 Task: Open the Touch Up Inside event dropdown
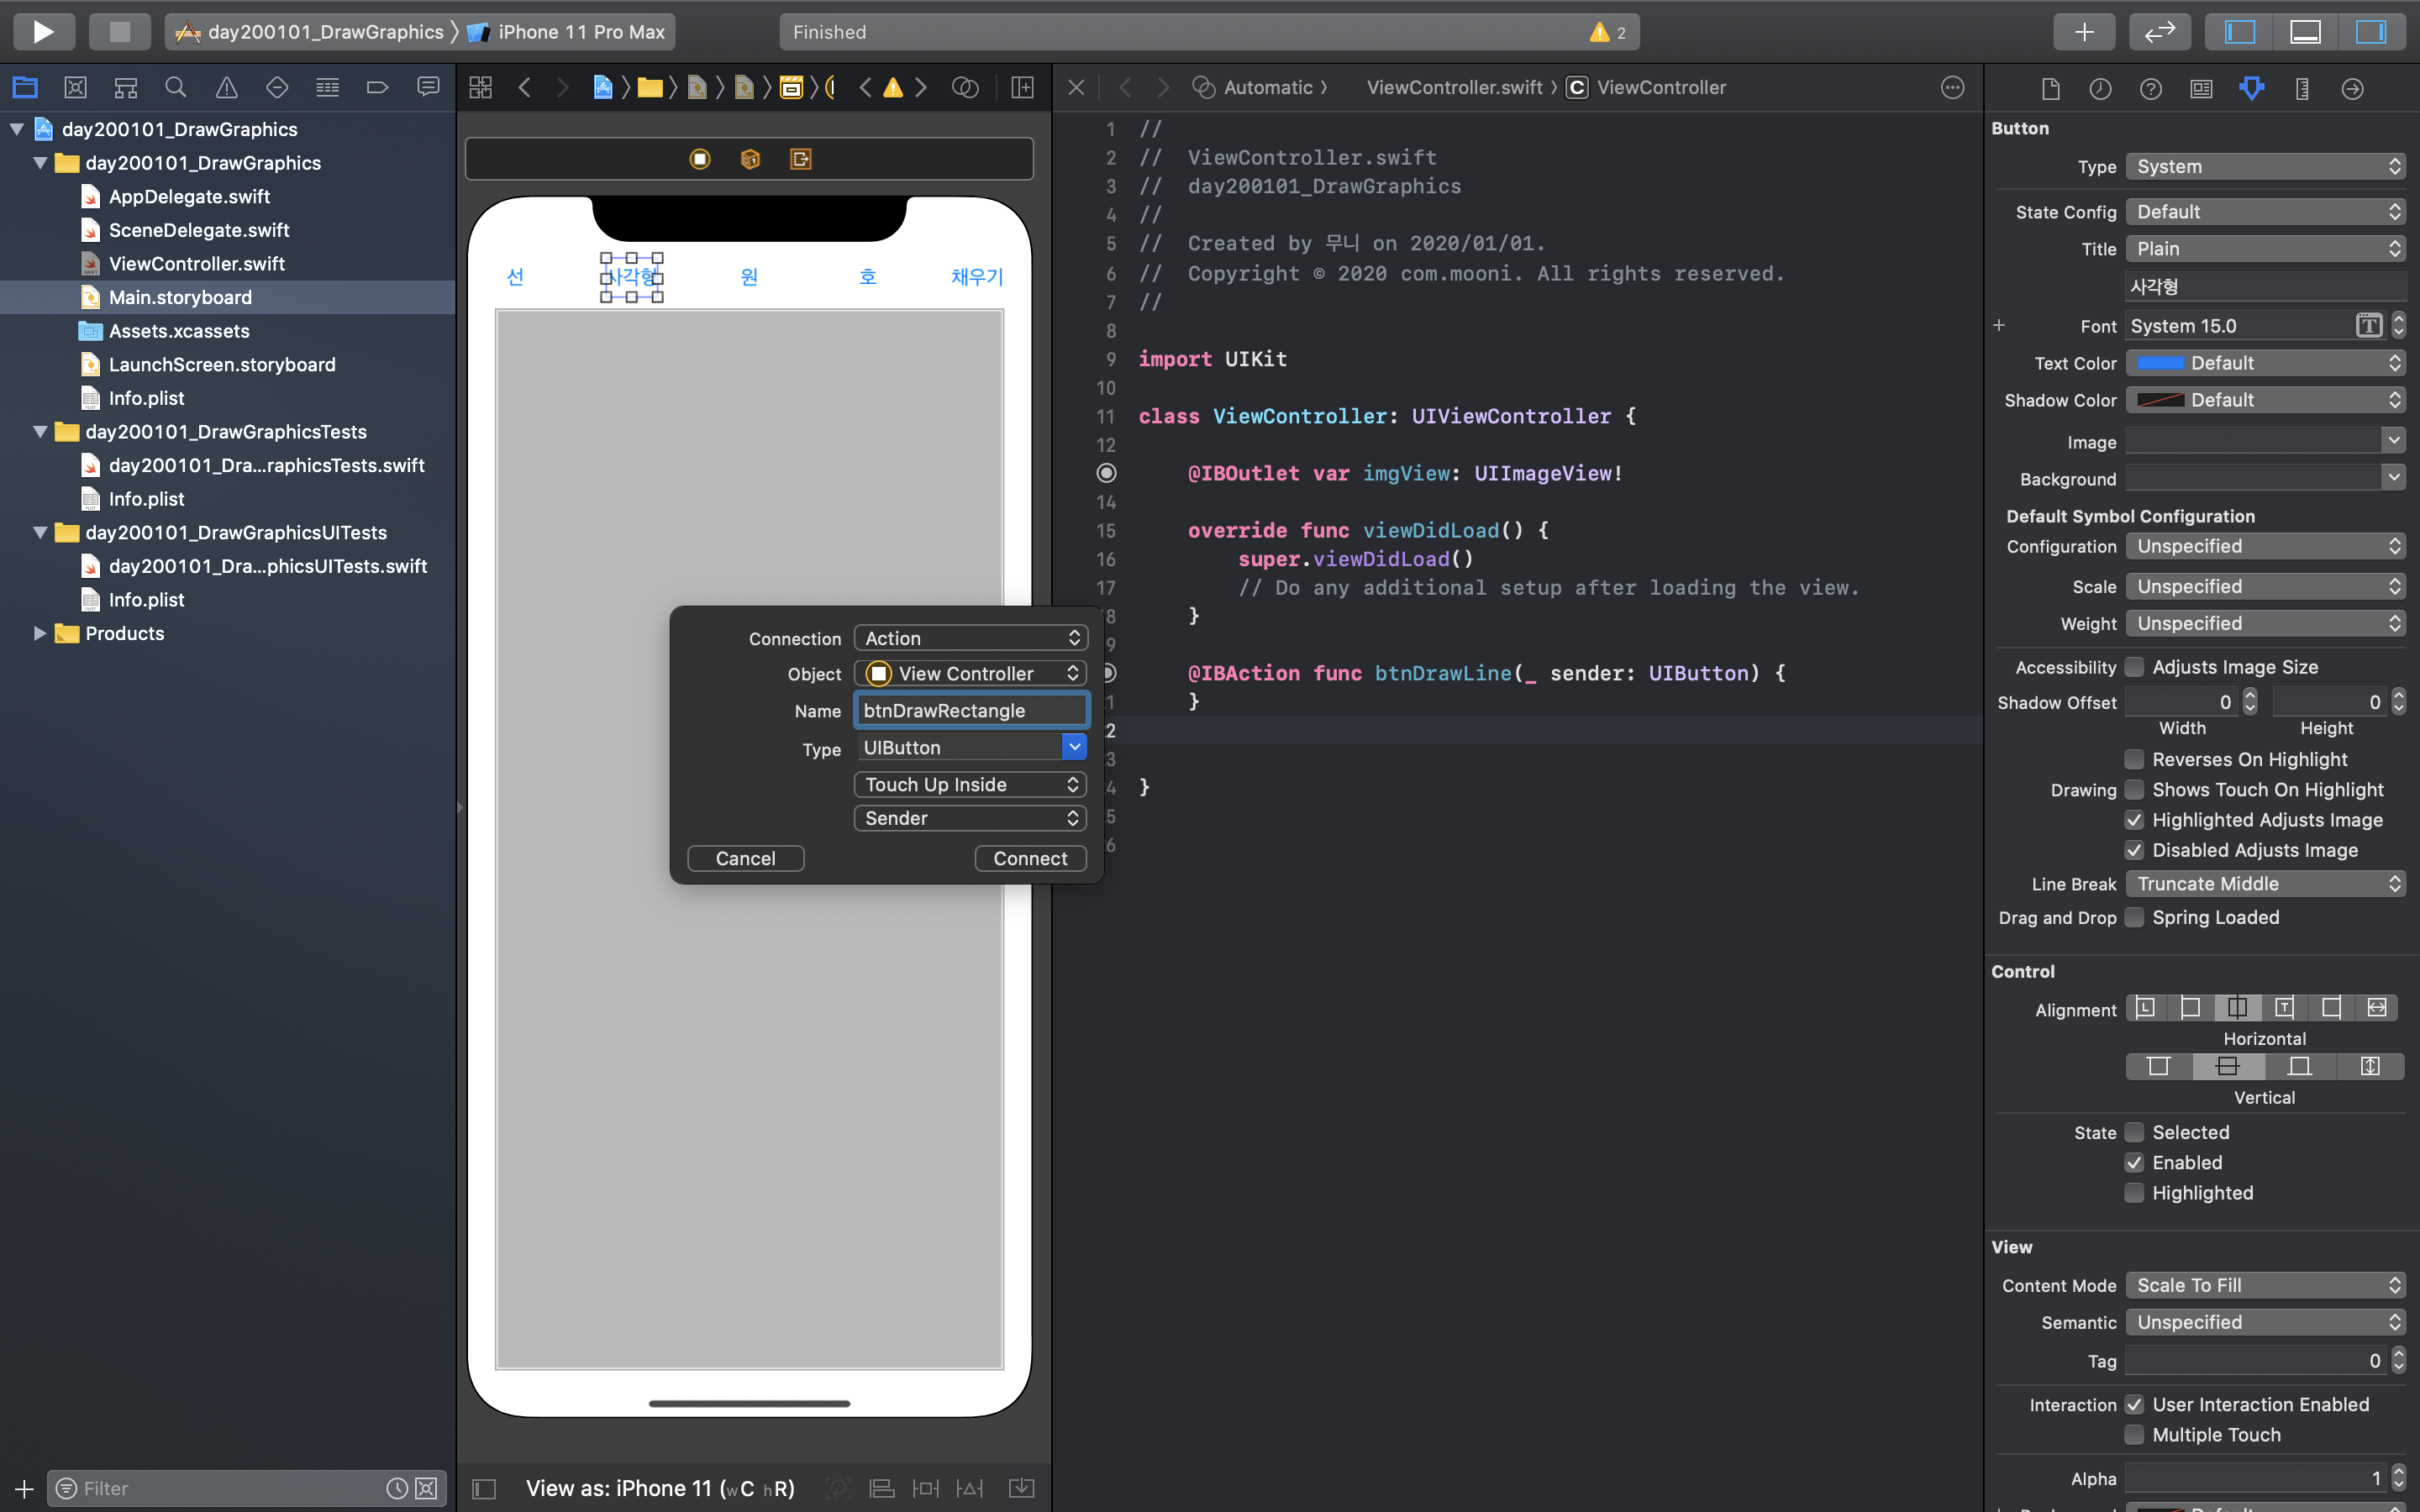(970, 785)
